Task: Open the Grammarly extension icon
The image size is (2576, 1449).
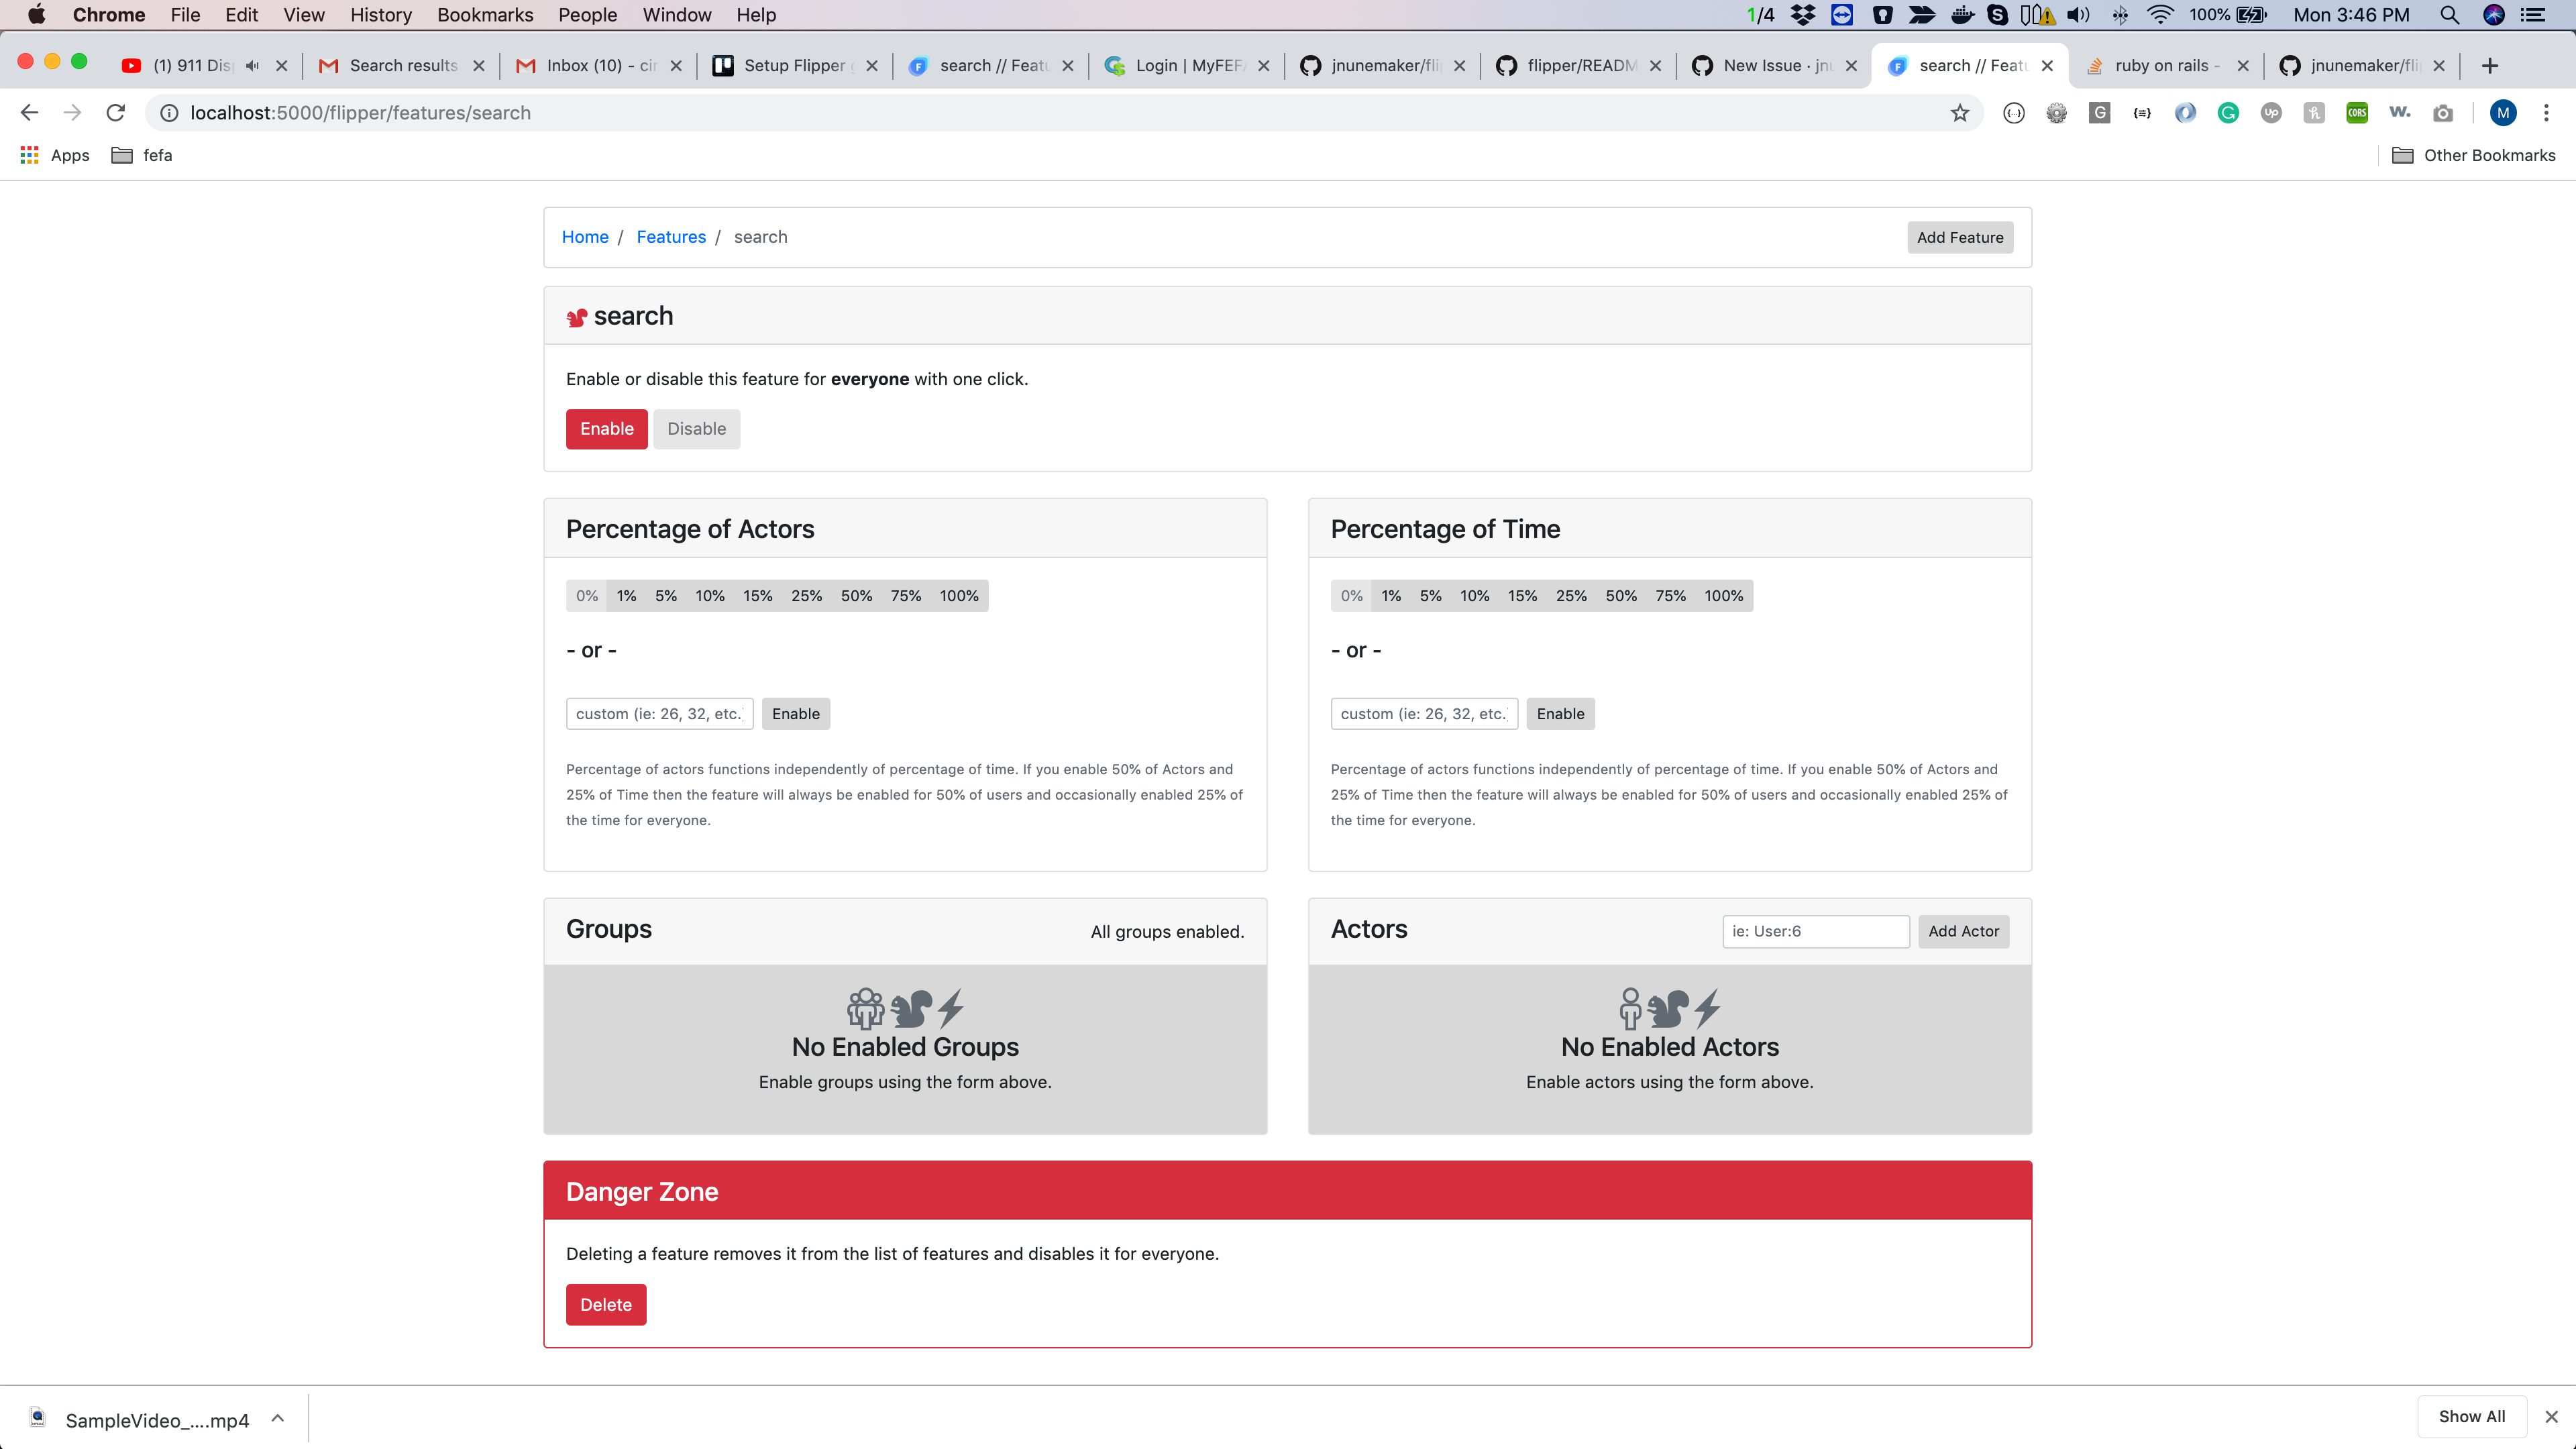Action: tap(2228, 112)
